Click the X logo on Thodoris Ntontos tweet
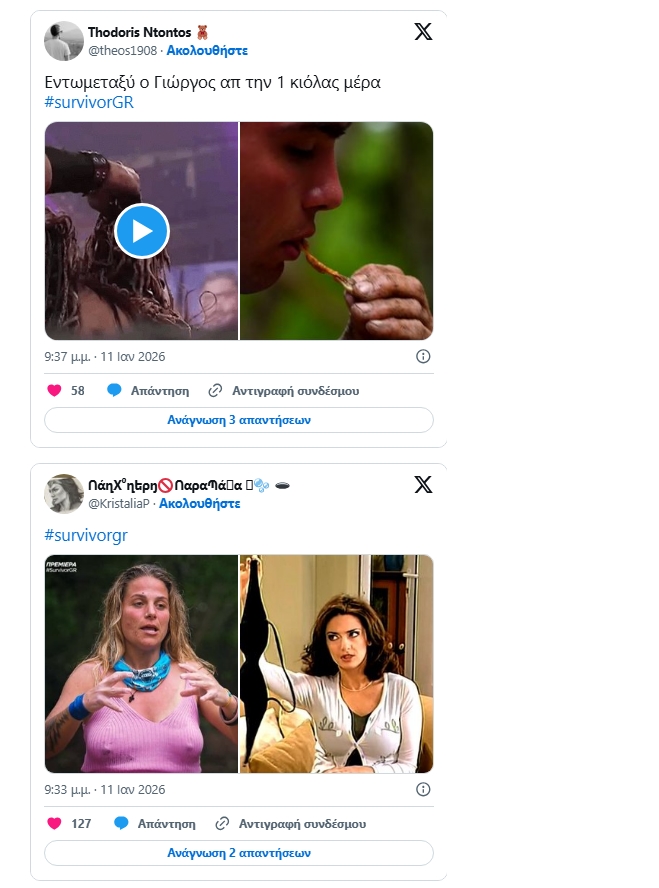659x888 pixels. [423, 32]
